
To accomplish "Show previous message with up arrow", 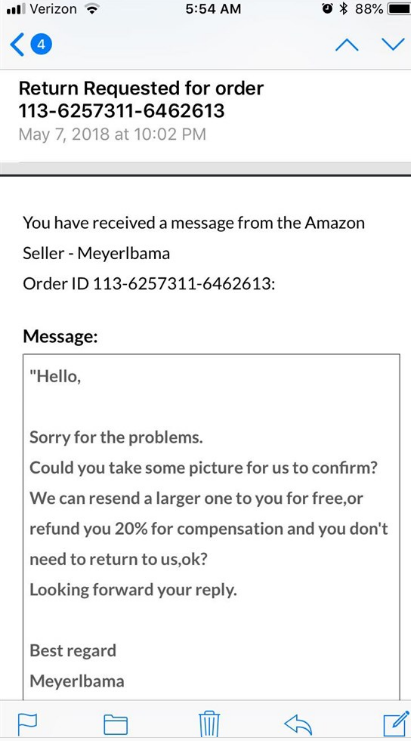I will pyautogui.click(x=346, y=45).
